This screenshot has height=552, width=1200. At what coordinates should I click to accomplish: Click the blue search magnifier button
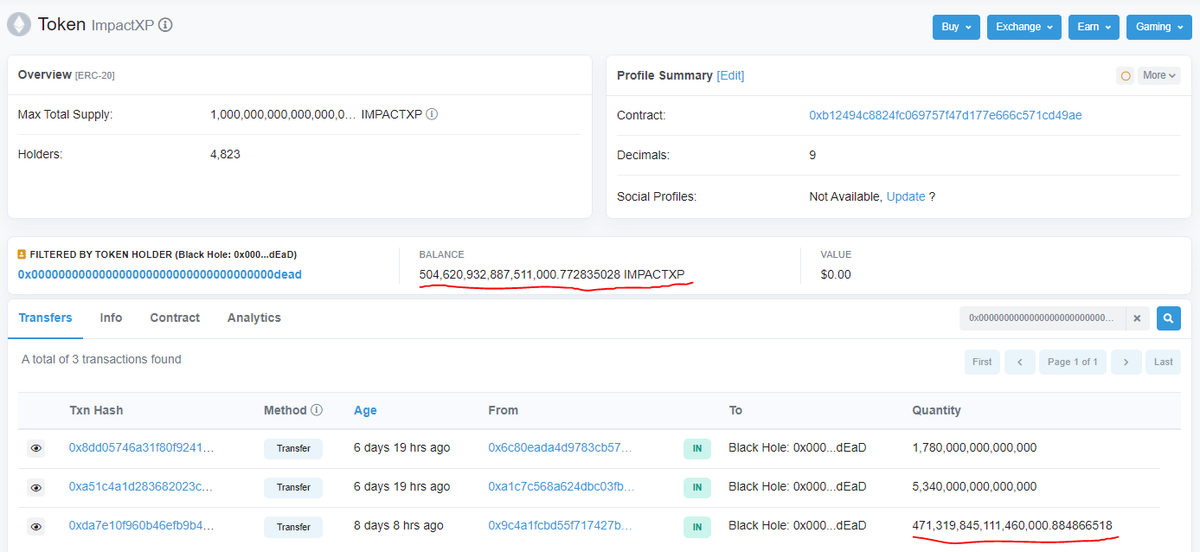1168,318
